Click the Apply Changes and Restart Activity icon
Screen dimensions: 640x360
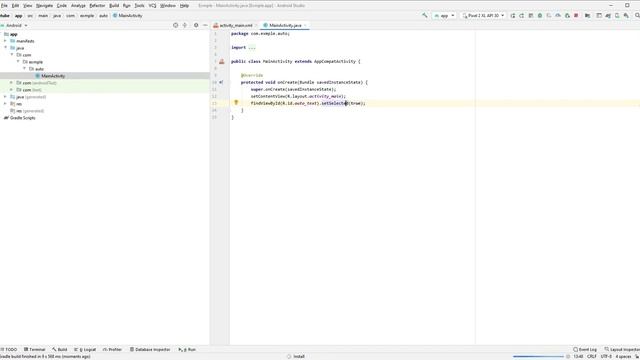coord(522,16)
